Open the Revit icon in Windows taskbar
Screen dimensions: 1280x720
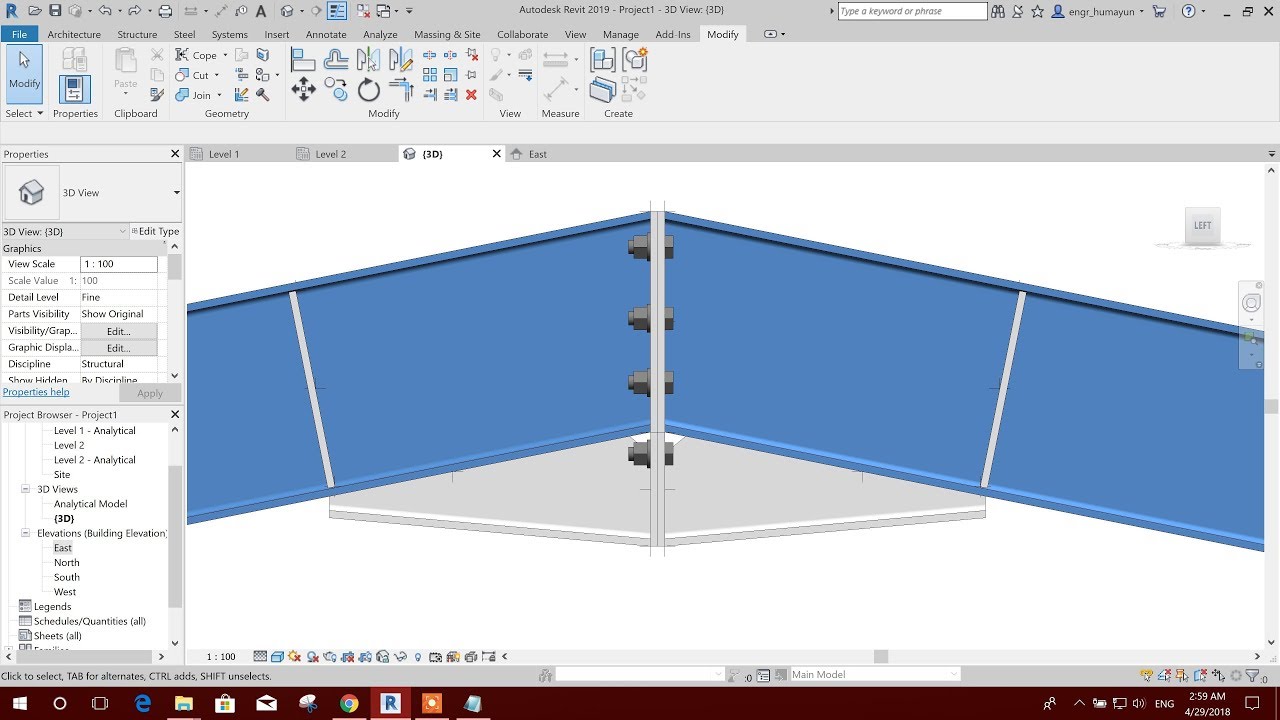tap(390, 703)
